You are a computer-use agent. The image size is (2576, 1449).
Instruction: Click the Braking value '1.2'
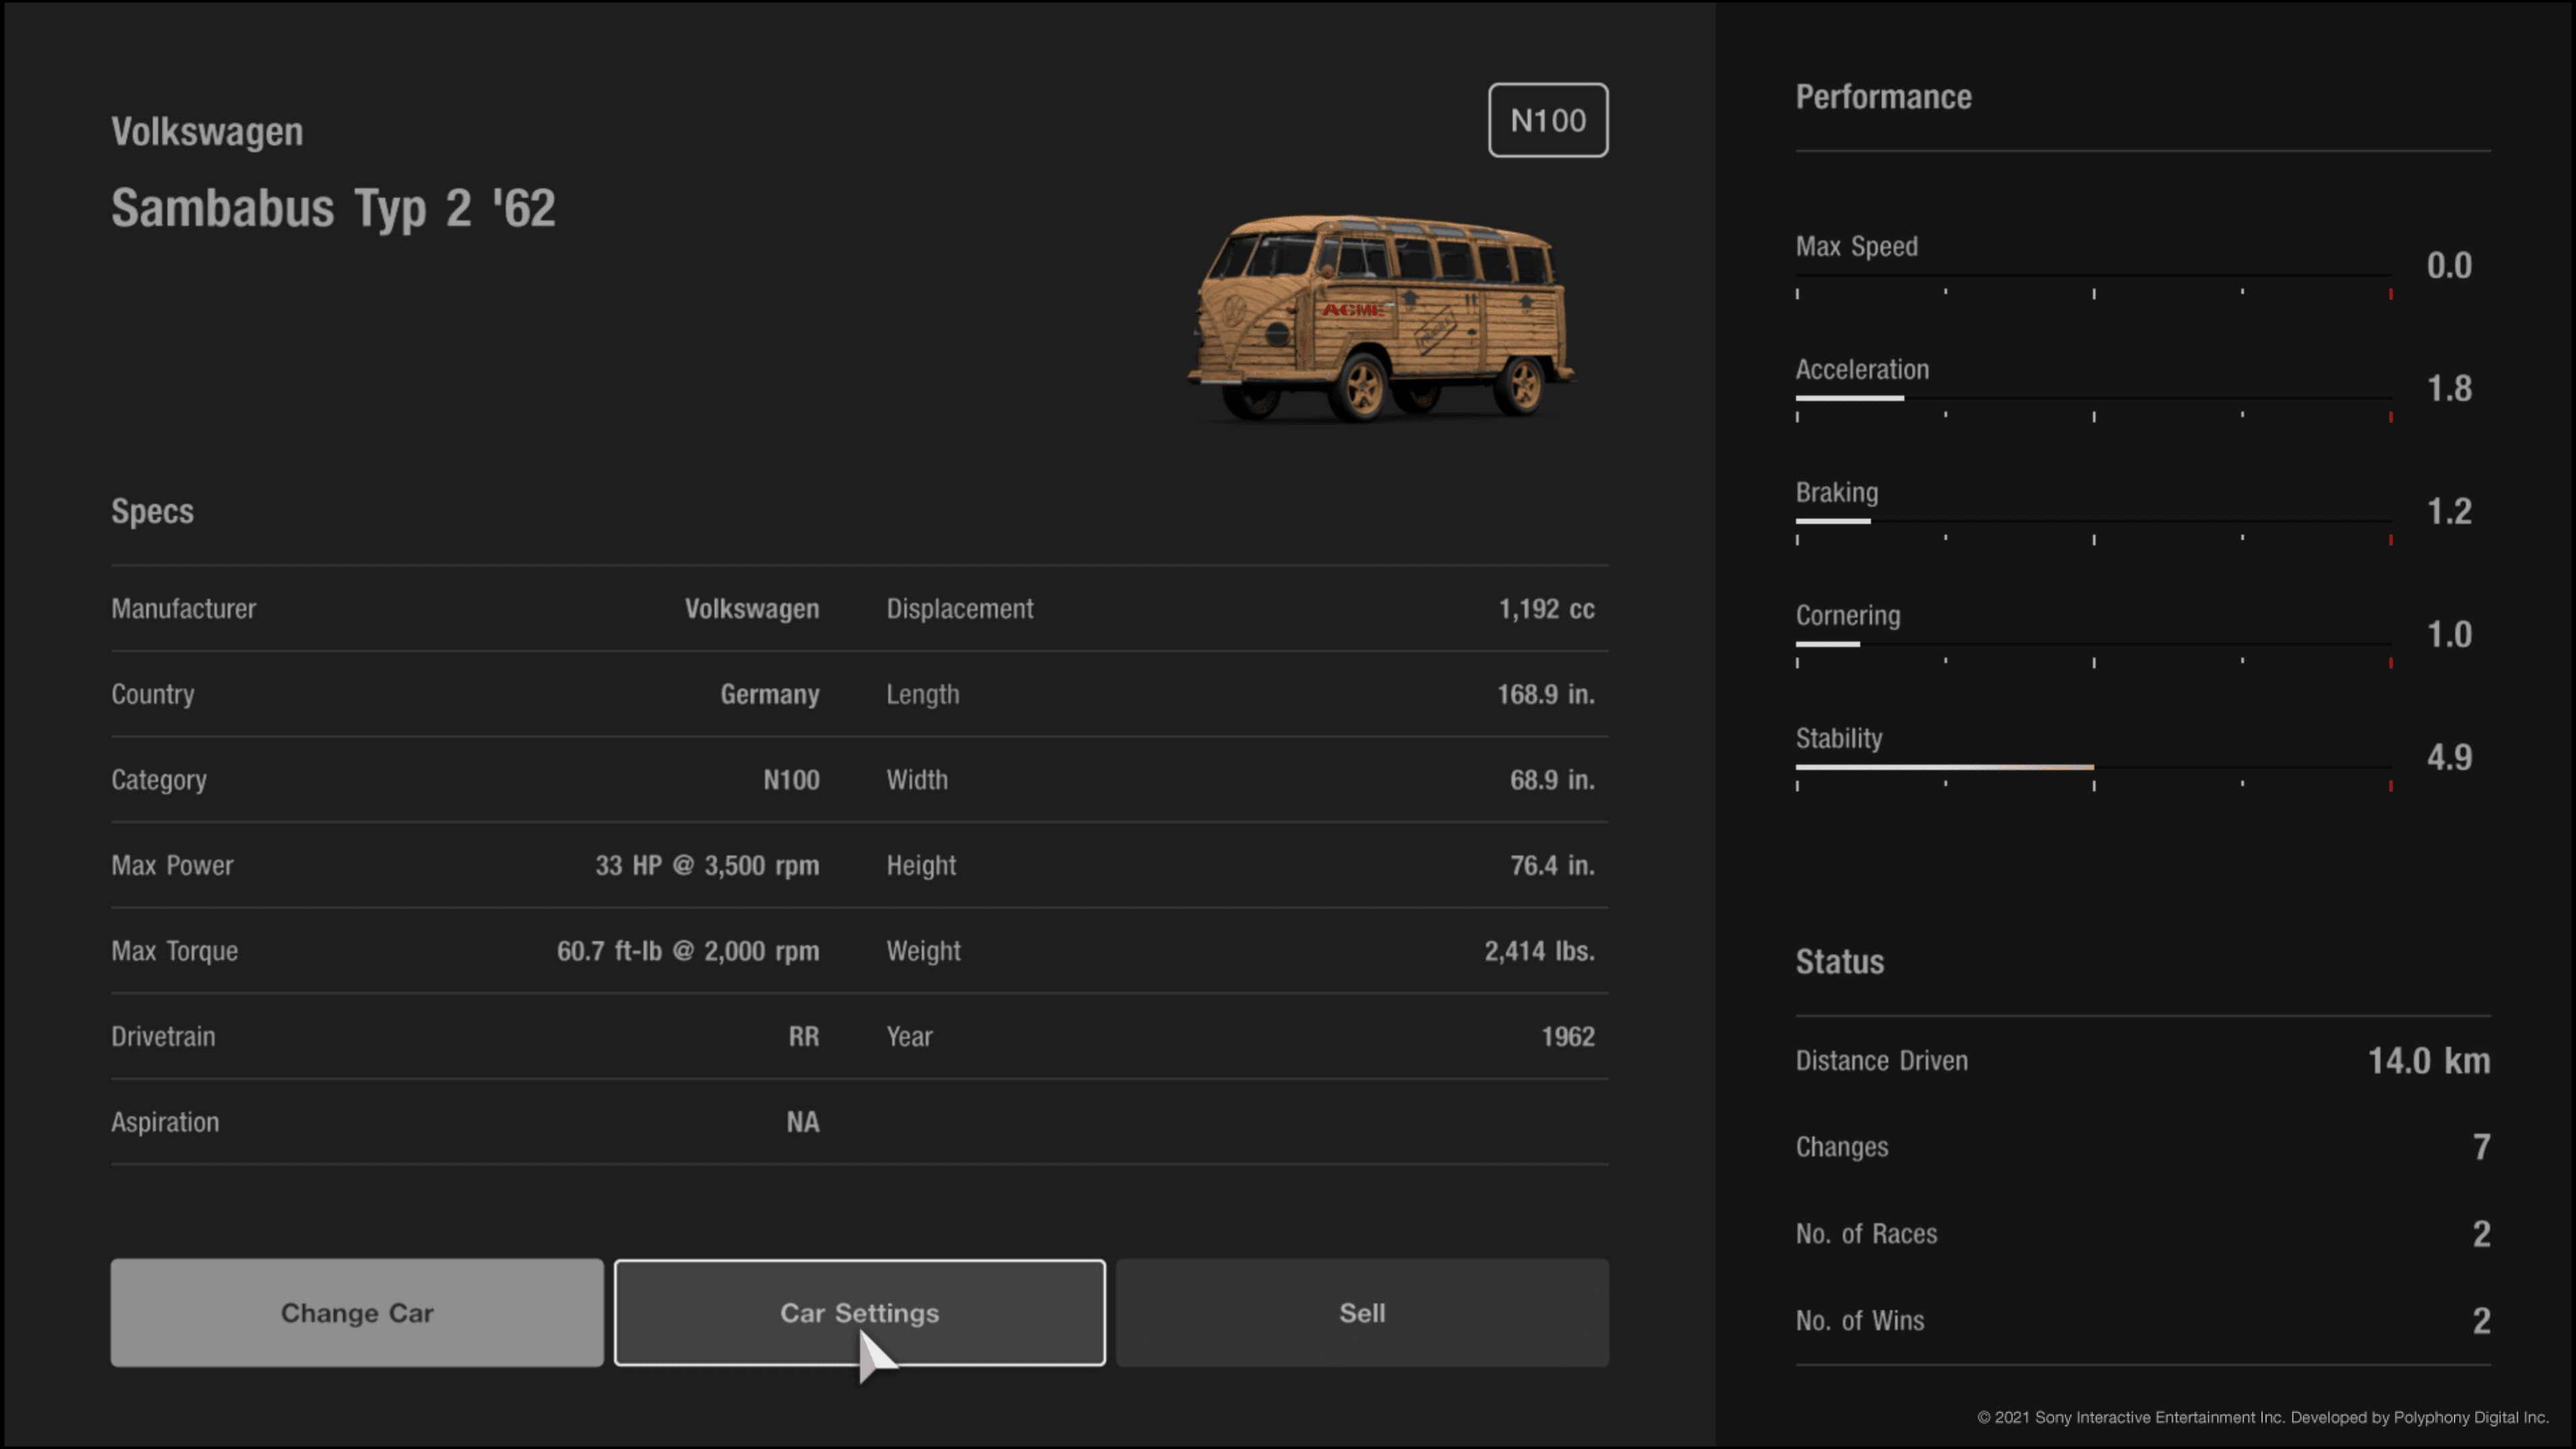coord(2450,512)
